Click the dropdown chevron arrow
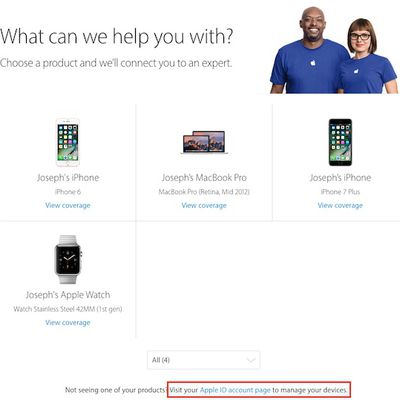Image resolution: width=400 pixels, height=400 pixels. (251, 360)
